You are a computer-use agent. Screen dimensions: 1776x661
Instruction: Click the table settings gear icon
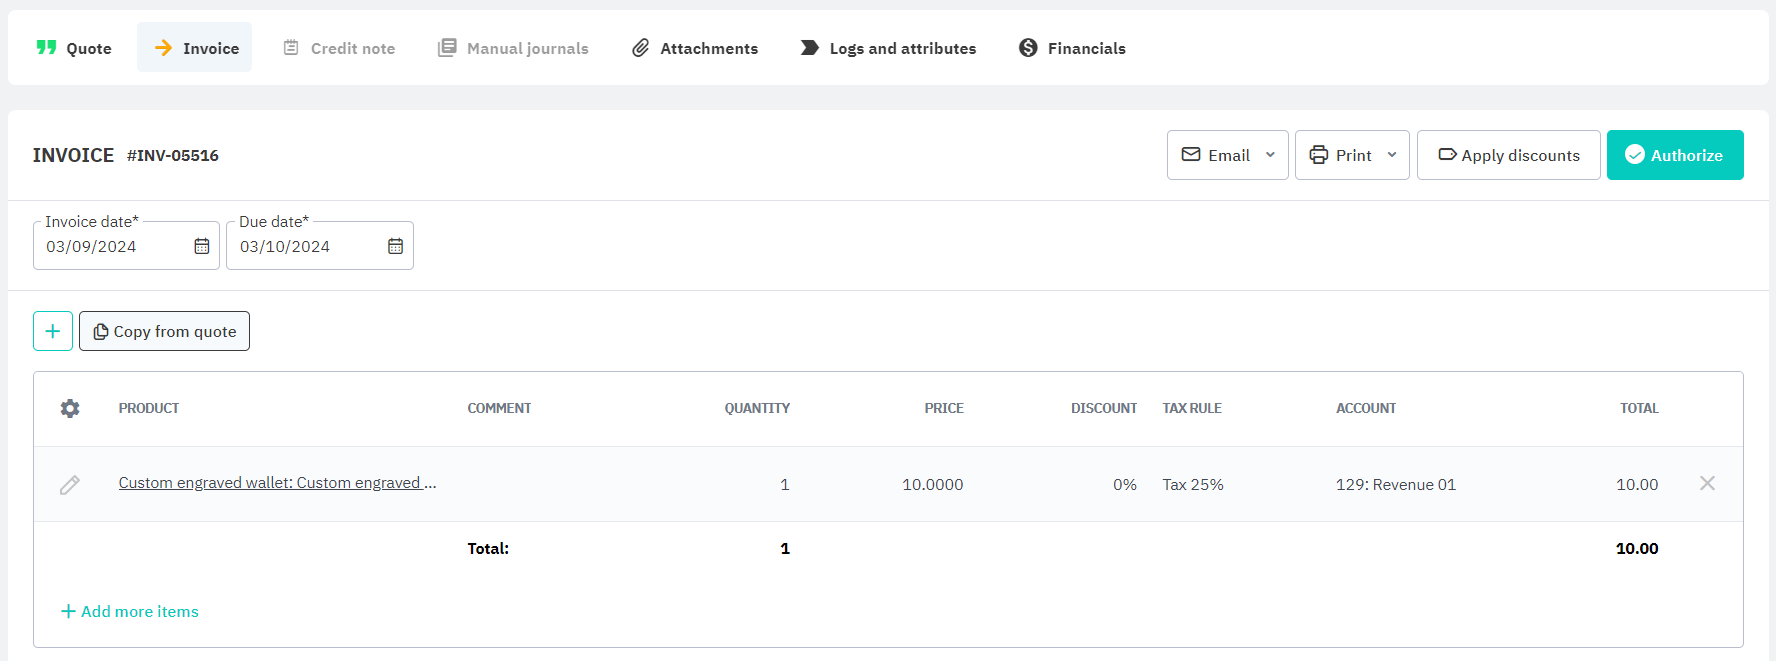pyautogui.click(x=70, y=408)
